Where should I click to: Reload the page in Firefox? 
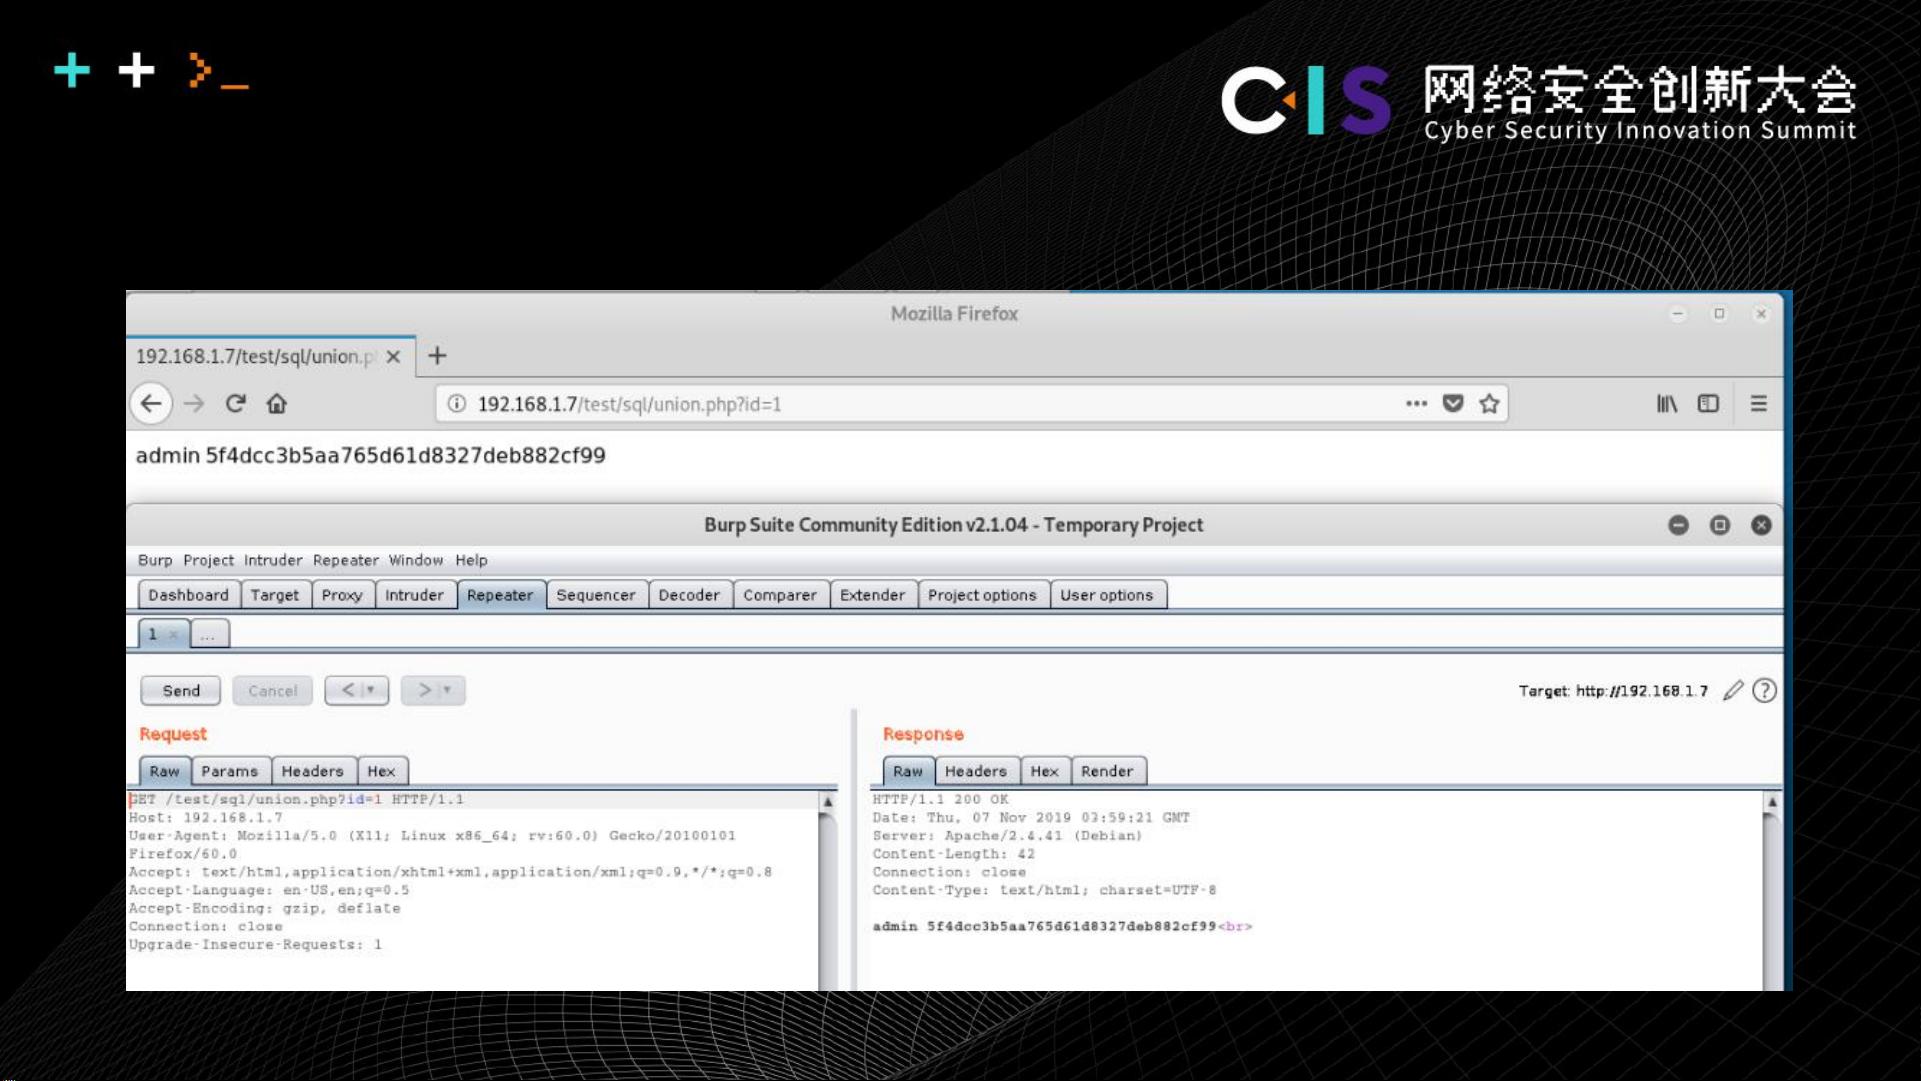coord(236,404)
